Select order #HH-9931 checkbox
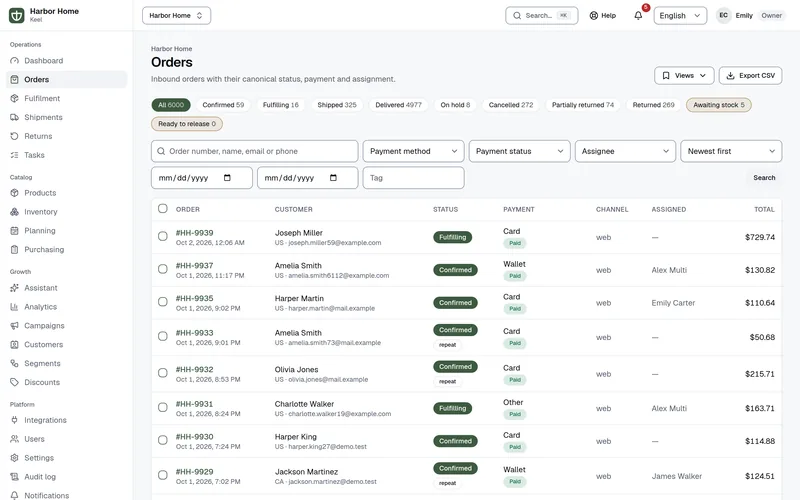800x500 pixels. 163,407
